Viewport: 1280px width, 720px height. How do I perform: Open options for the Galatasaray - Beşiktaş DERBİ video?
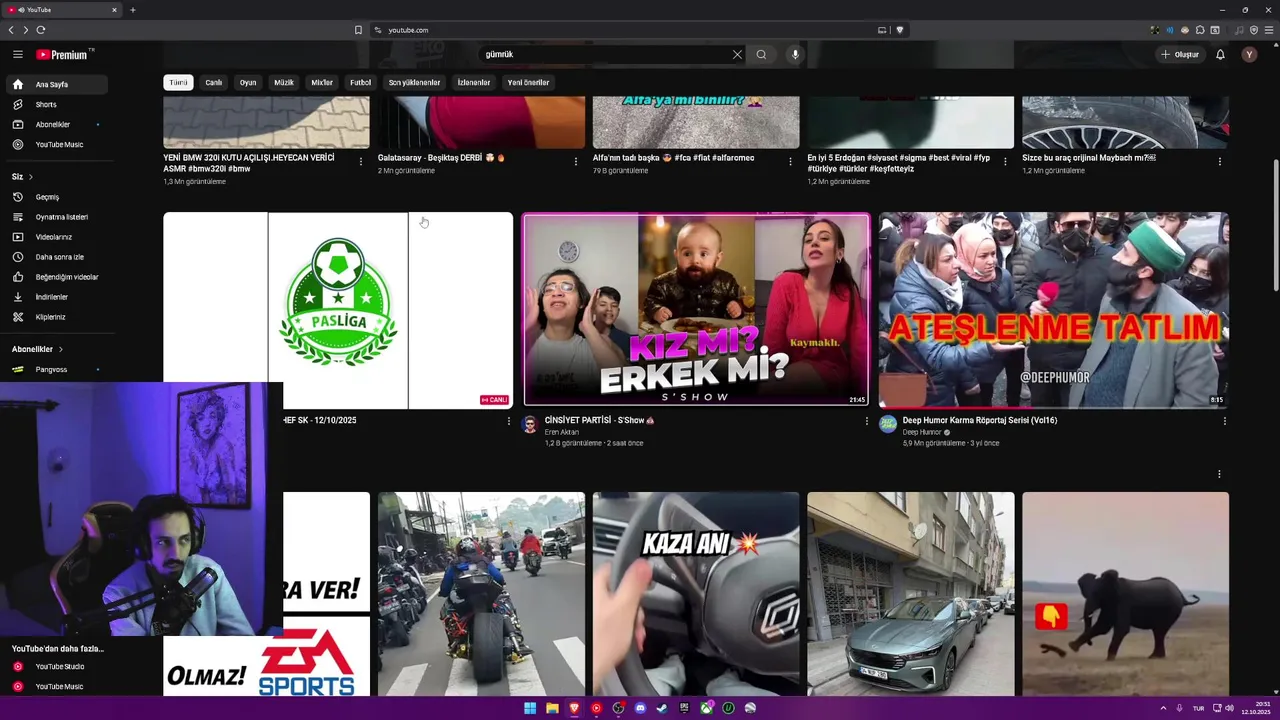[x=576, y=161]
